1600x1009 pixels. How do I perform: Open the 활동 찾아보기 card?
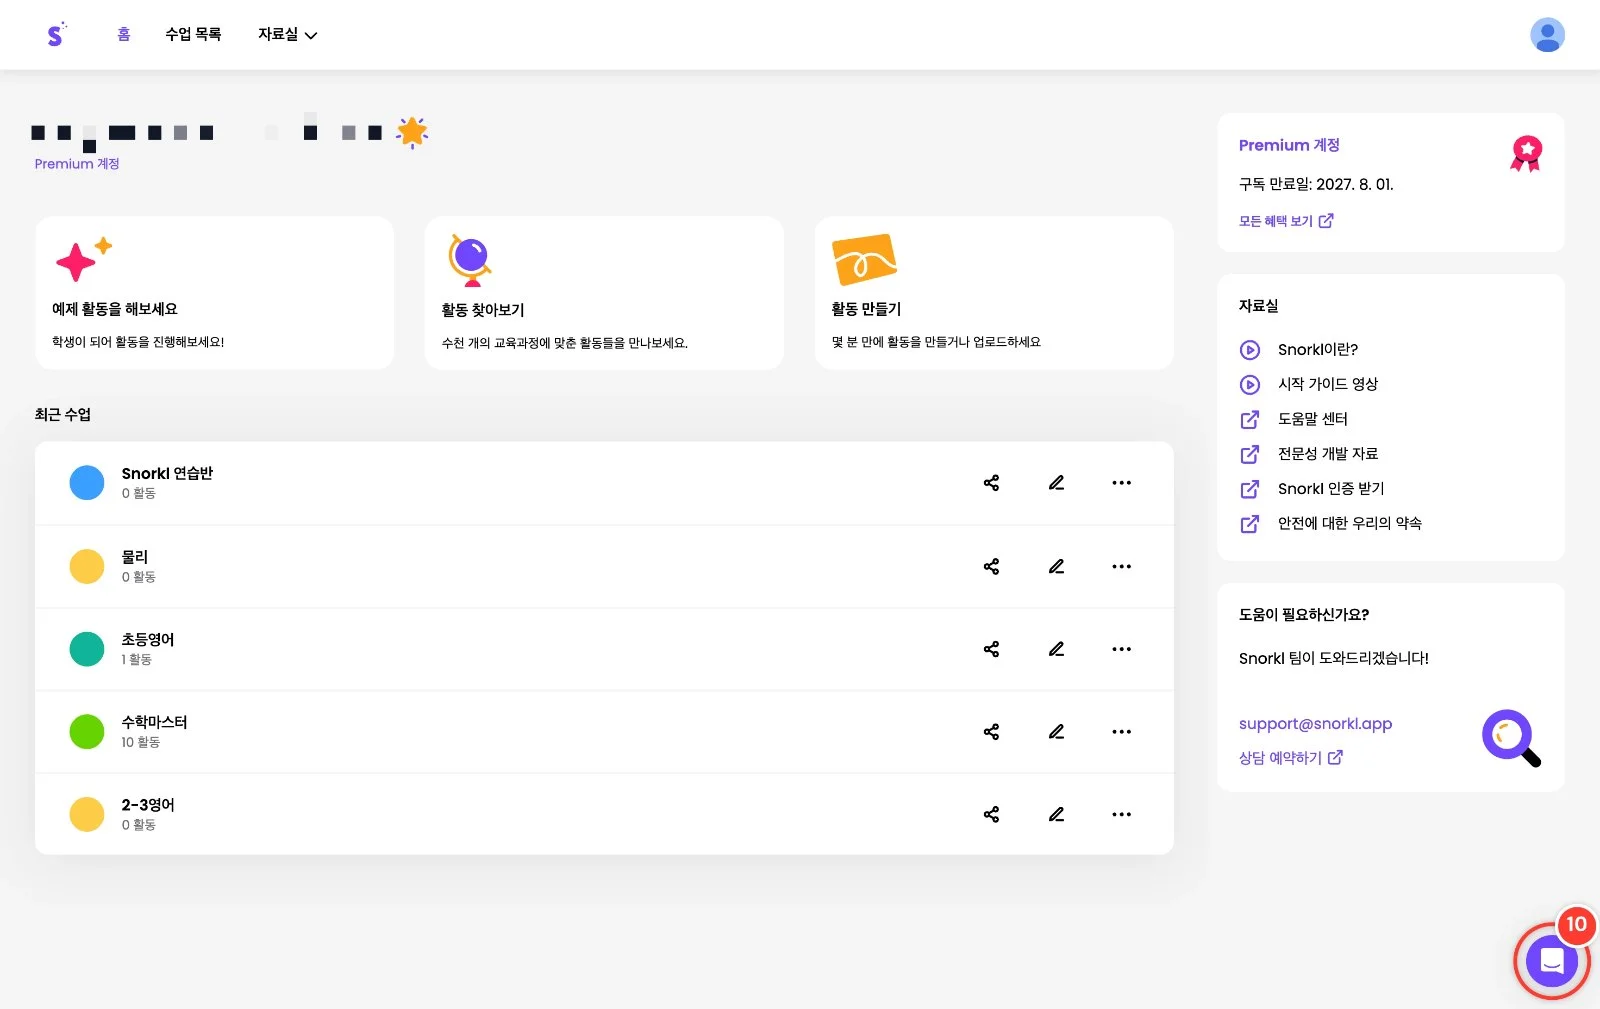click(x=604, y=293)
